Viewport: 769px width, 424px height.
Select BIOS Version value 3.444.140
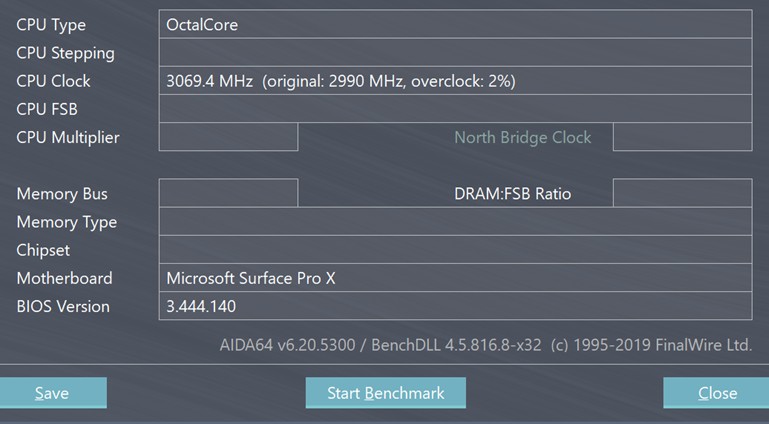coord(455,306)
